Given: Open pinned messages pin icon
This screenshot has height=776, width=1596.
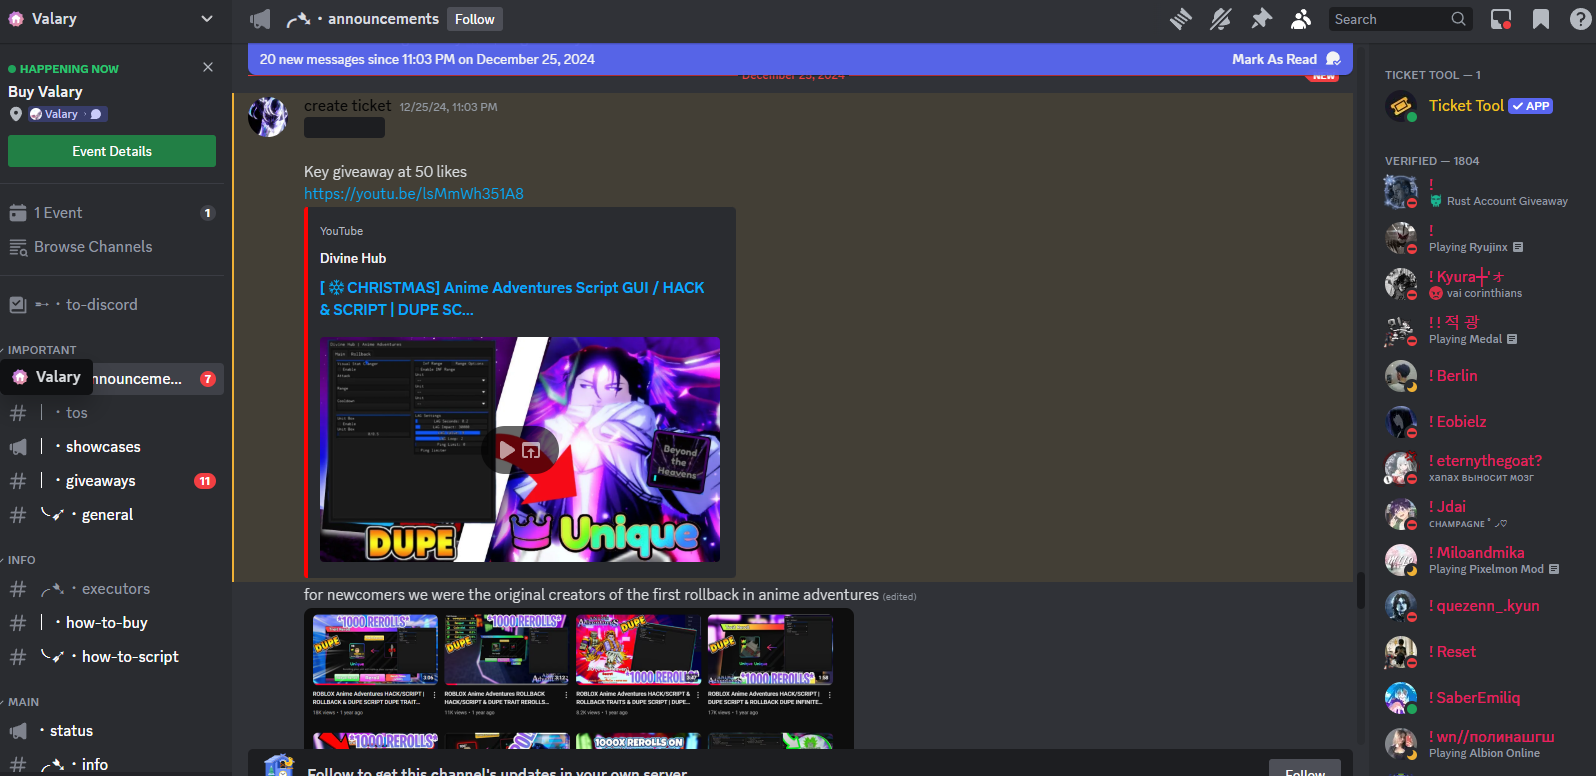Looking at the screenshot, I should (1261, 19).
